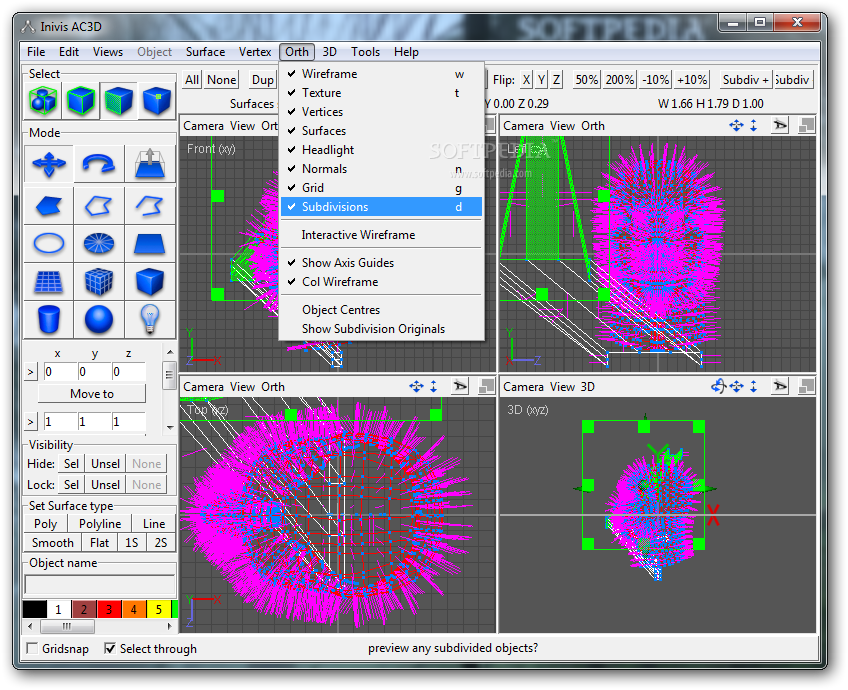Toggle Grid display option
Screen dimensions: 848x690
(x=381, y=188)
